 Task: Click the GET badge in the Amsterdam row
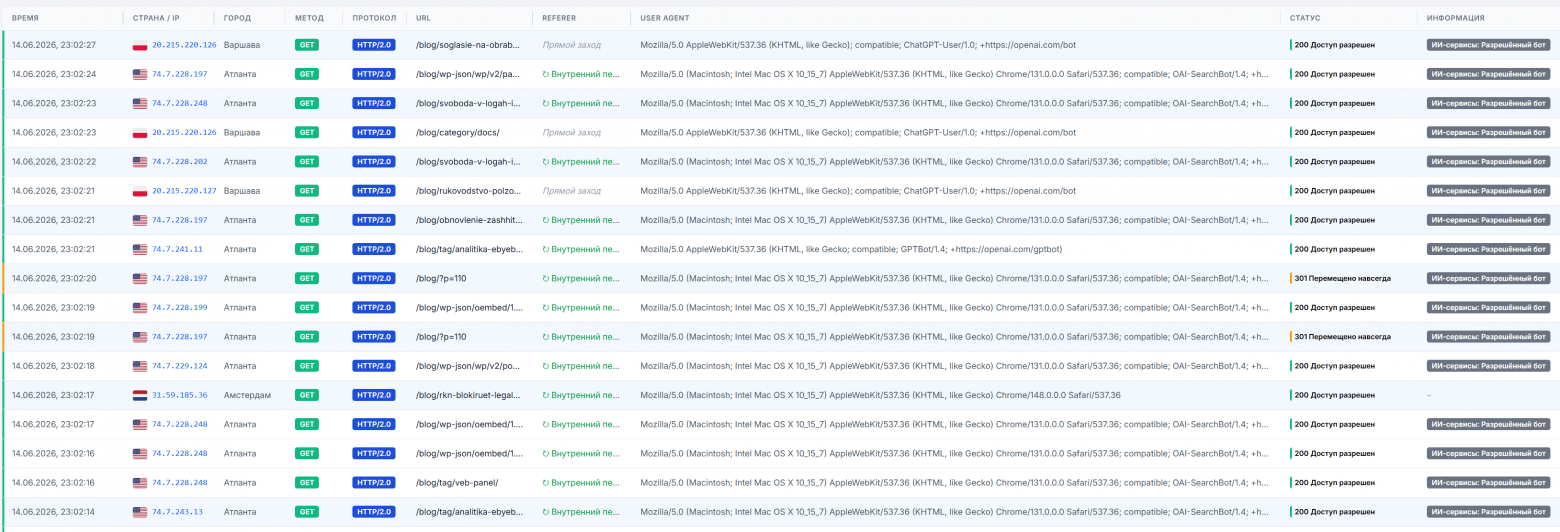click(307, 395)
